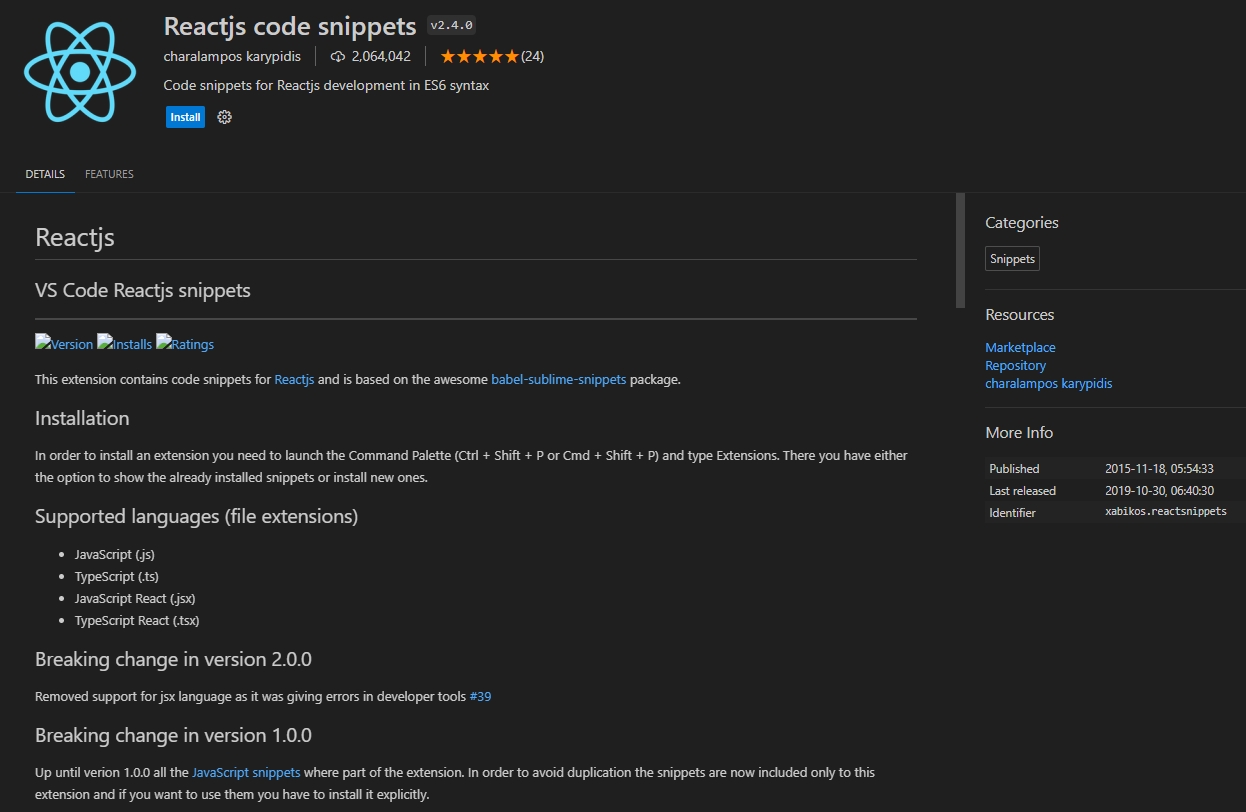
Task: Click the v2.4.0 version badge
Action: click(x=451, y=26)
